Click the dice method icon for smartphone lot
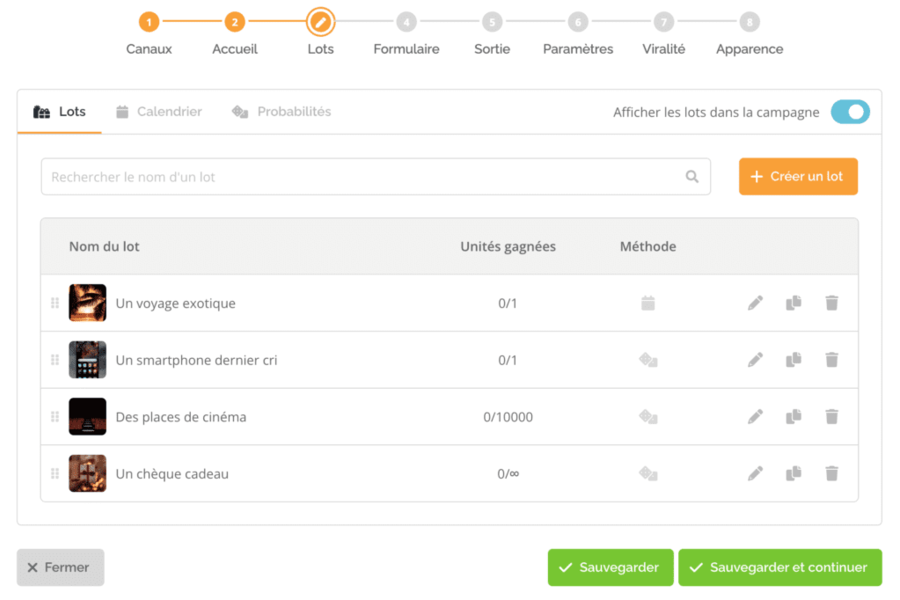This screenshot has height=600, width=900. [648, 359]
